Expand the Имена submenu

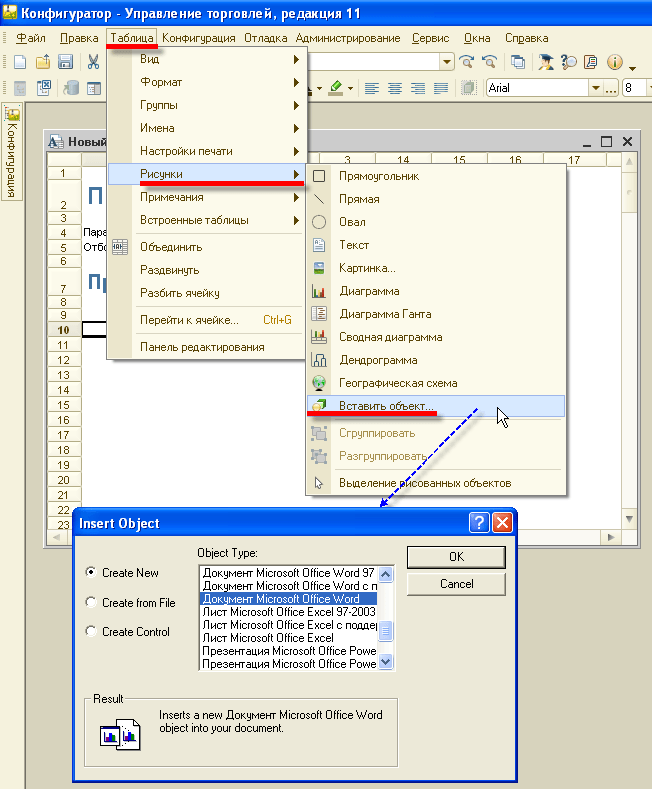(x=207, y=128)
